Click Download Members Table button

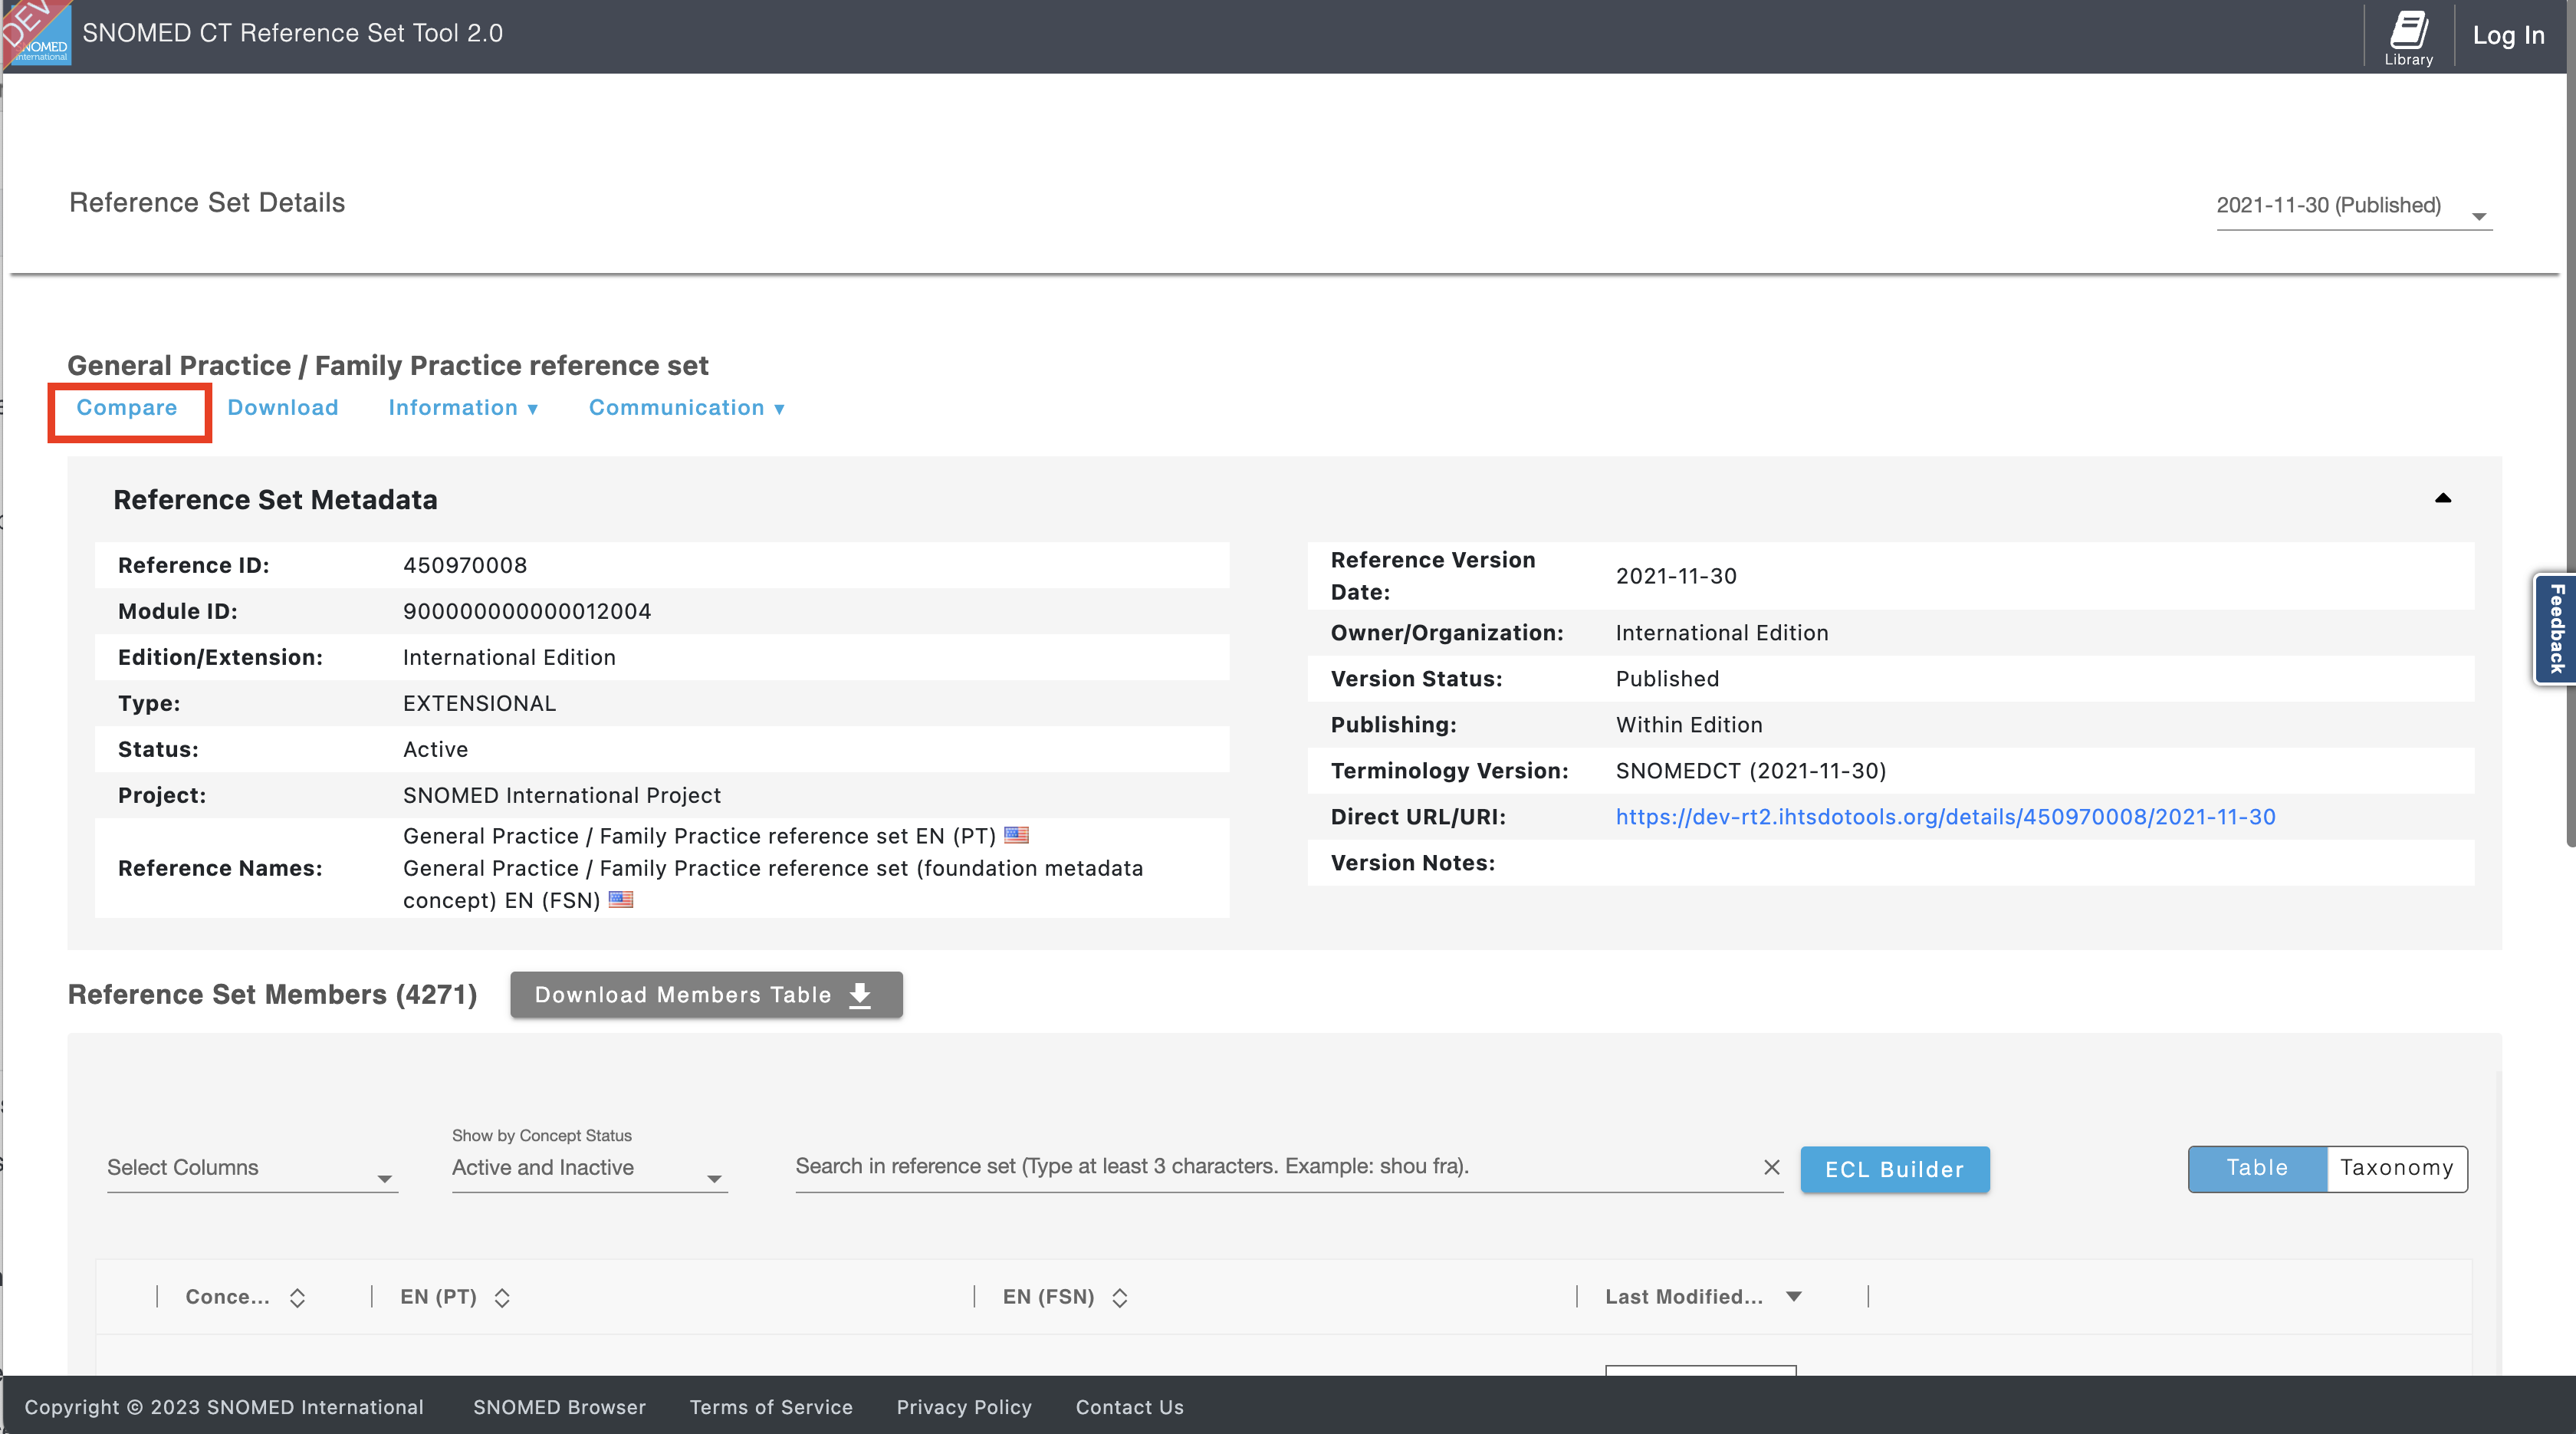[x=706, y=995]
